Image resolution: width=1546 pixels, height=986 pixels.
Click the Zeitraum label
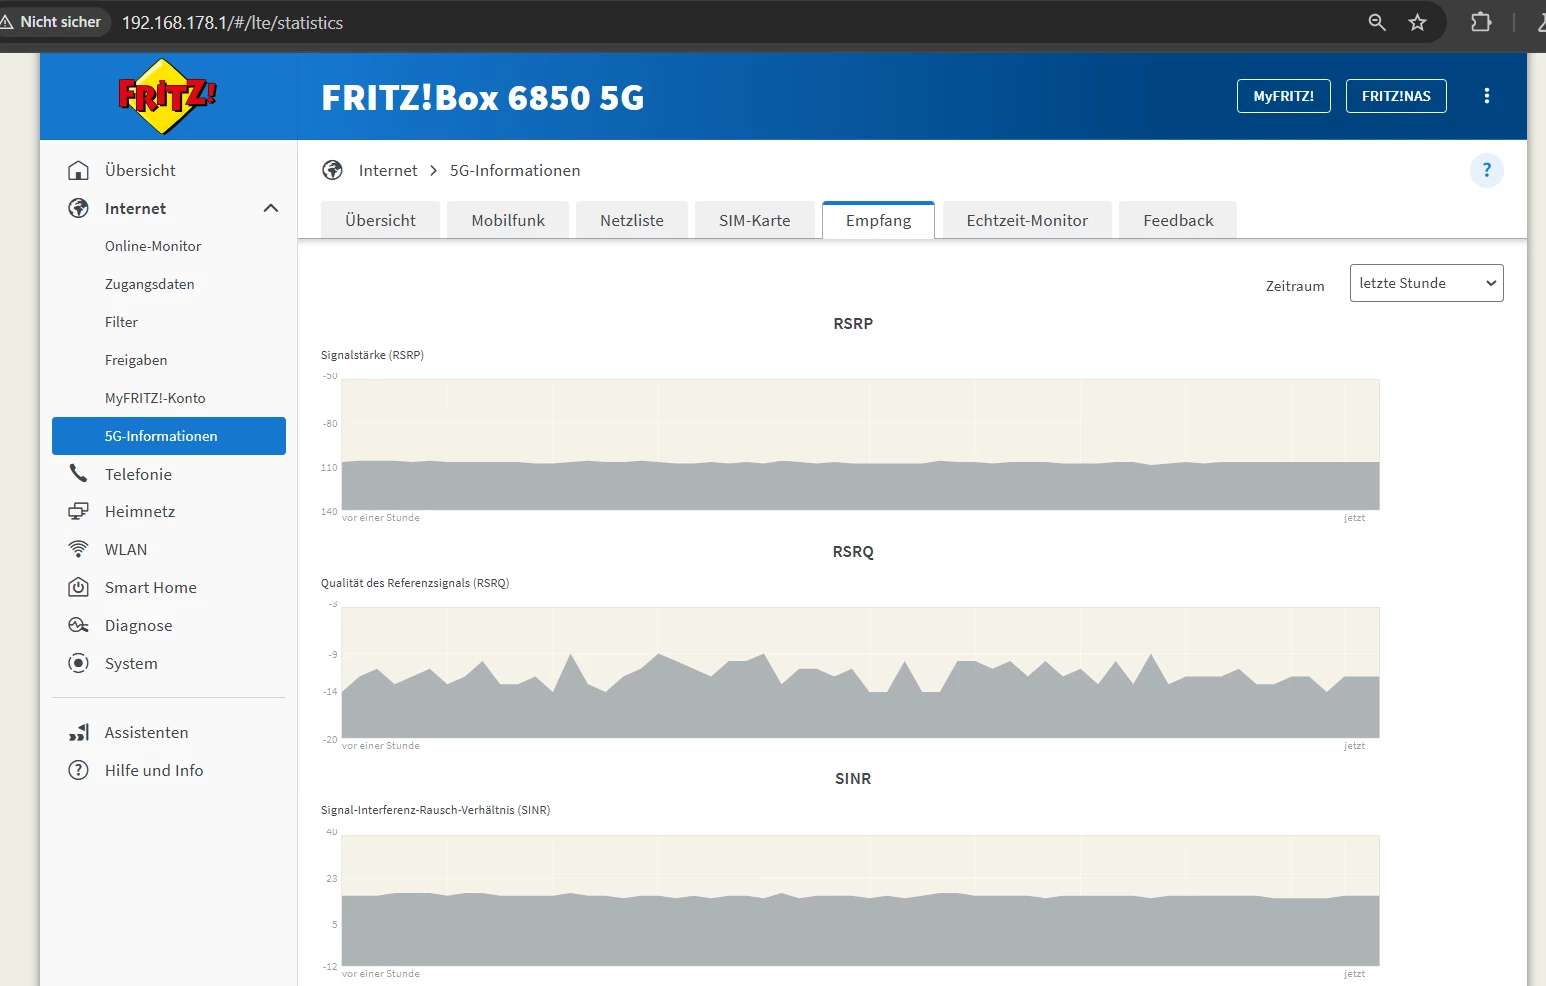pos(1295,286)
